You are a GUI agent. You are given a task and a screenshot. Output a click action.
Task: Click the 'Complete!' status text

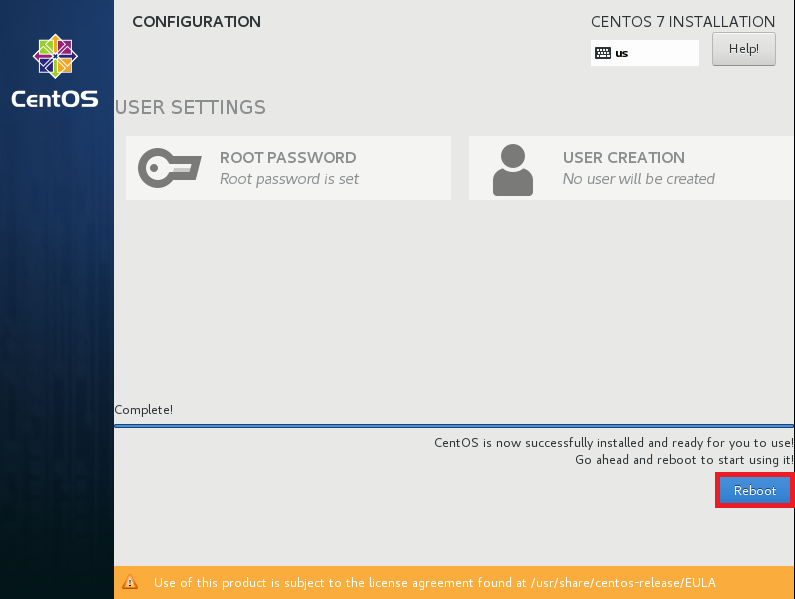coord(143,410)
